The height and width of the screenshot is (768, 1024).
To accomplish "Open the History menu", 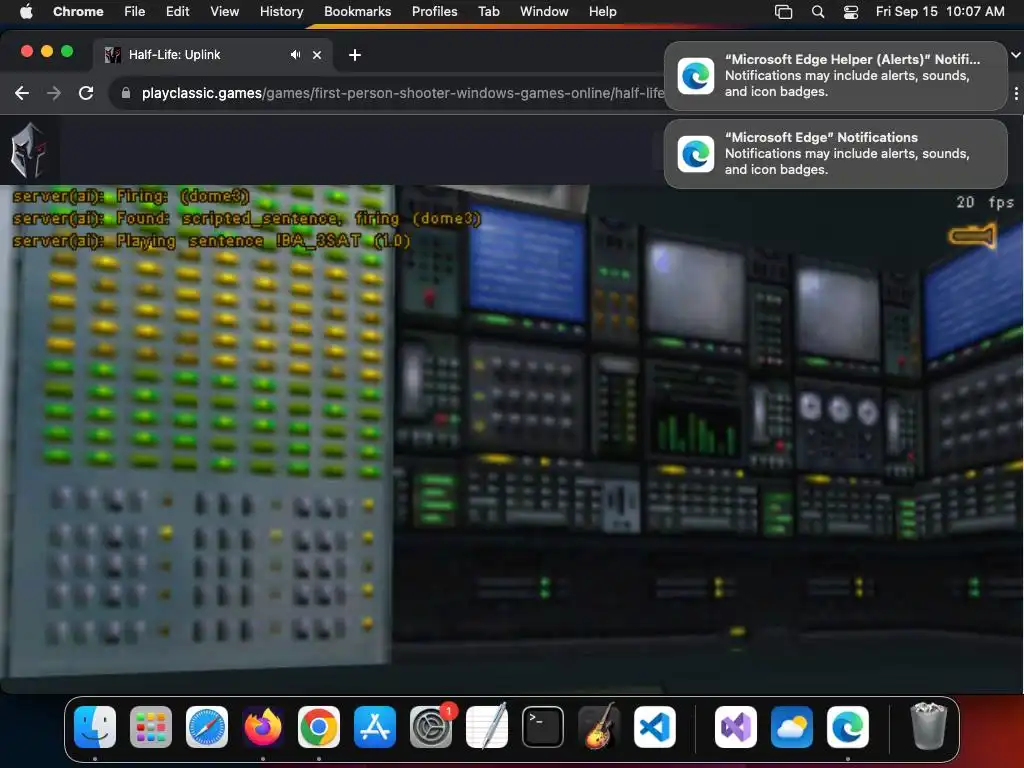I will click(x=281, y=11).
